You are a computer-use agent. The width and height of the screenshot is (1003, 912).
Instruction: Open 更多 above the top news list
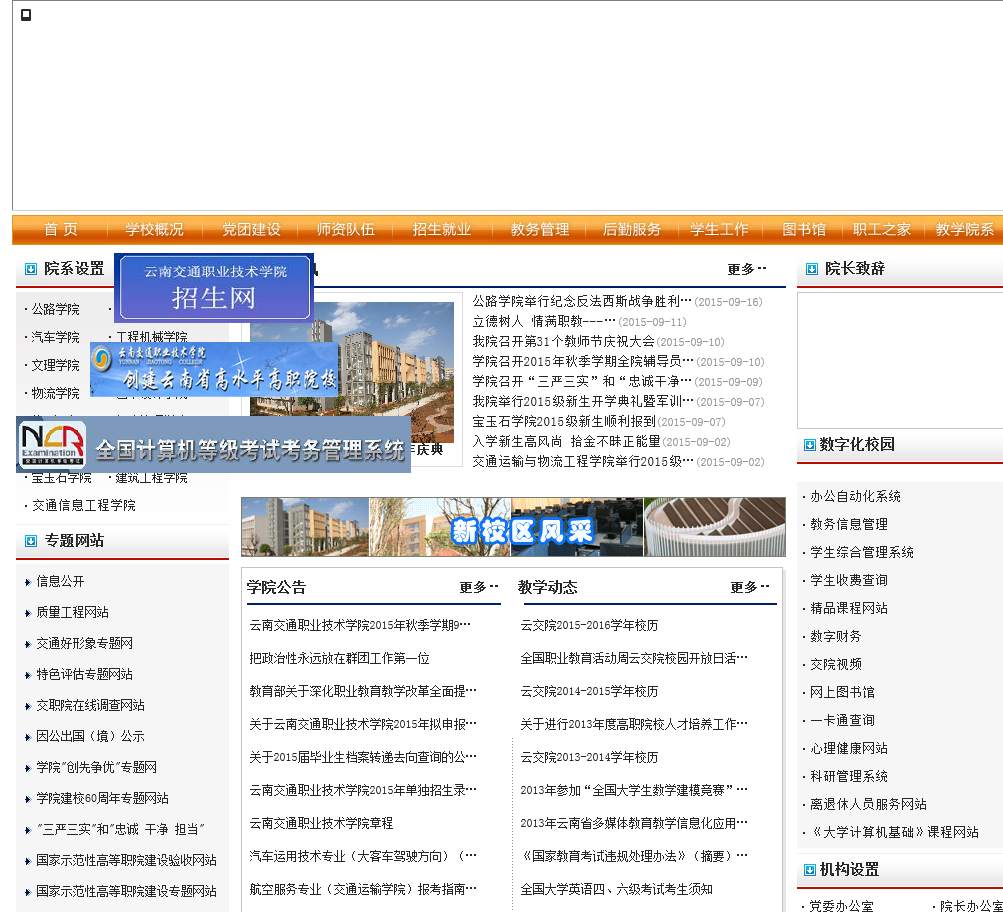coord(747,269)
